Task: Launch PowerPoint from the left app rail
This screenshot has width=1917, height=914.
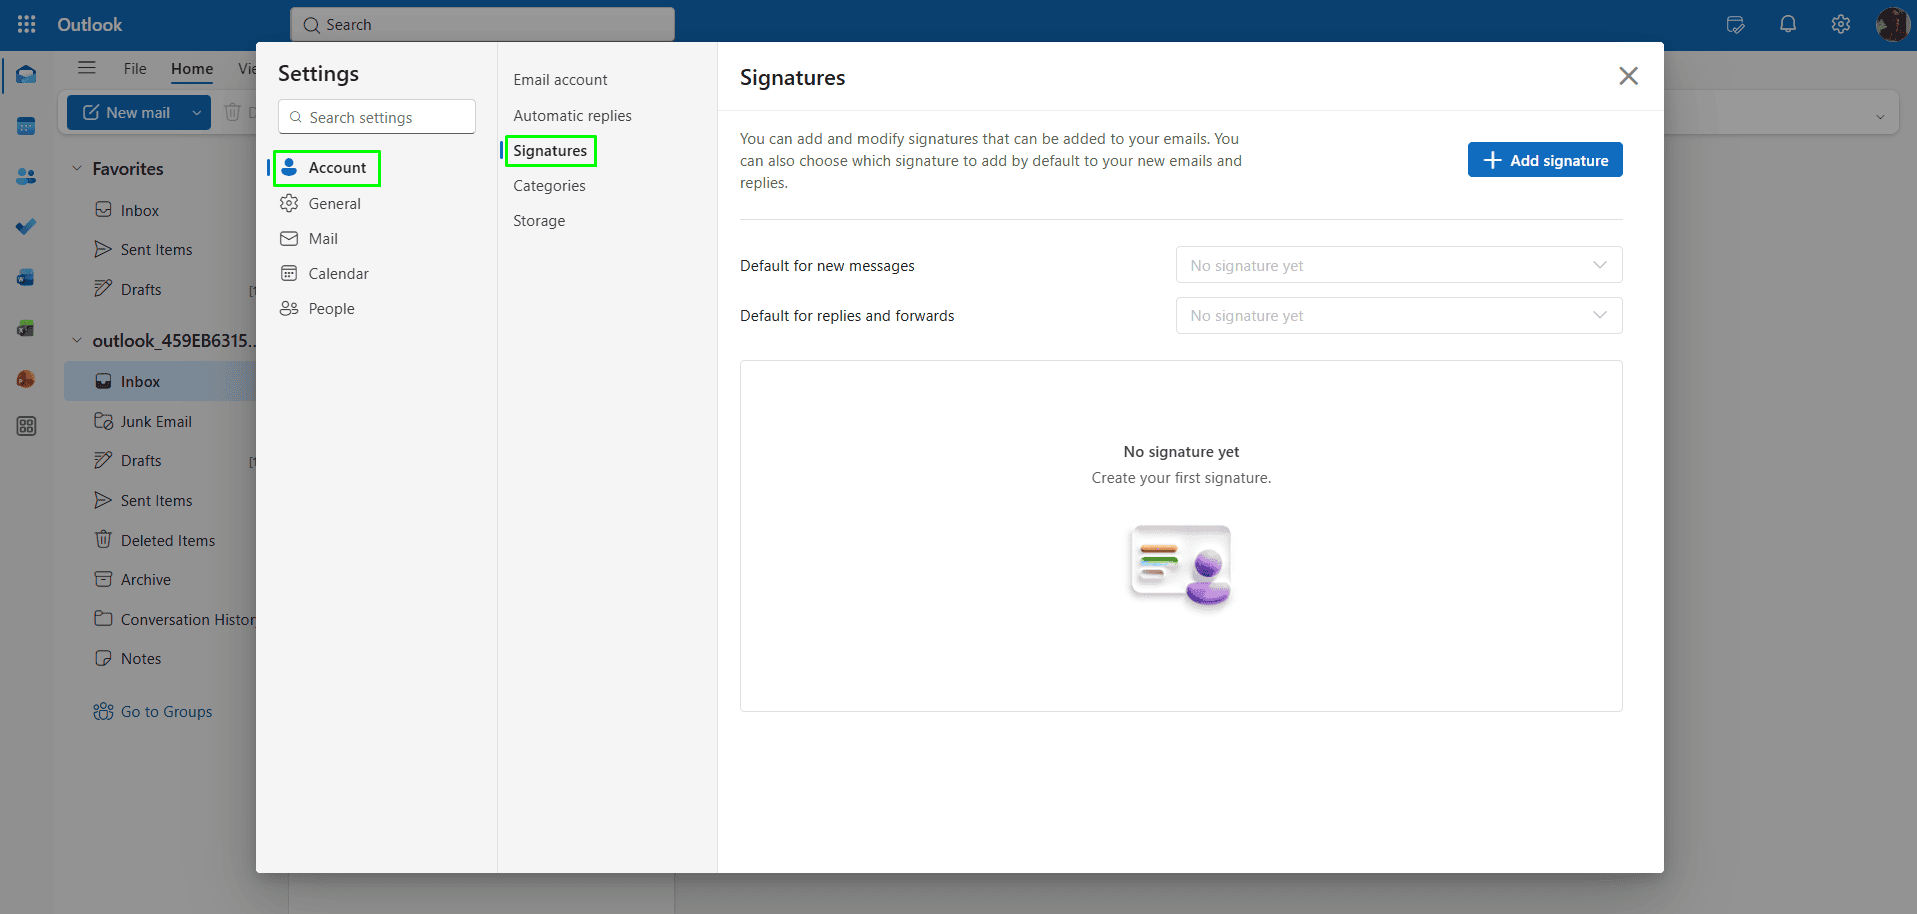Action: point(26,379)
